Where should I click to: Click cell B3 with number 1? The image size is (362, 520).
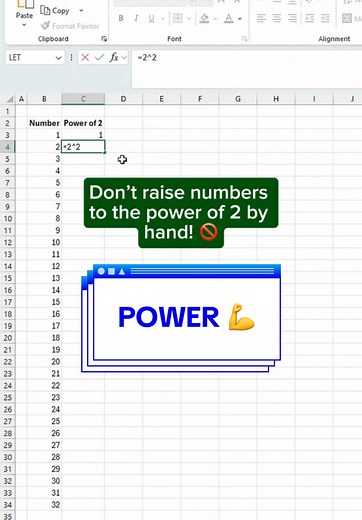point(44,135)
